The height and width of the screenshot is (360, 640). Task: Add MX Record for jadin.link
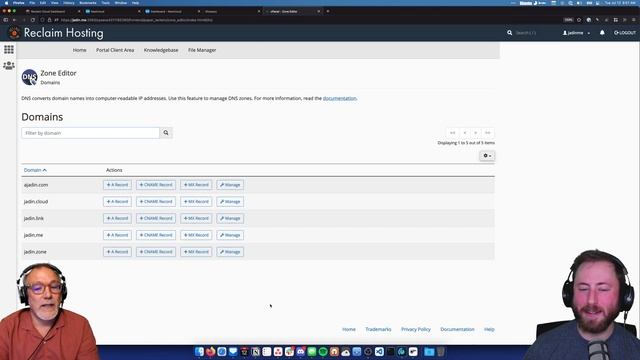tap(196, 218)
